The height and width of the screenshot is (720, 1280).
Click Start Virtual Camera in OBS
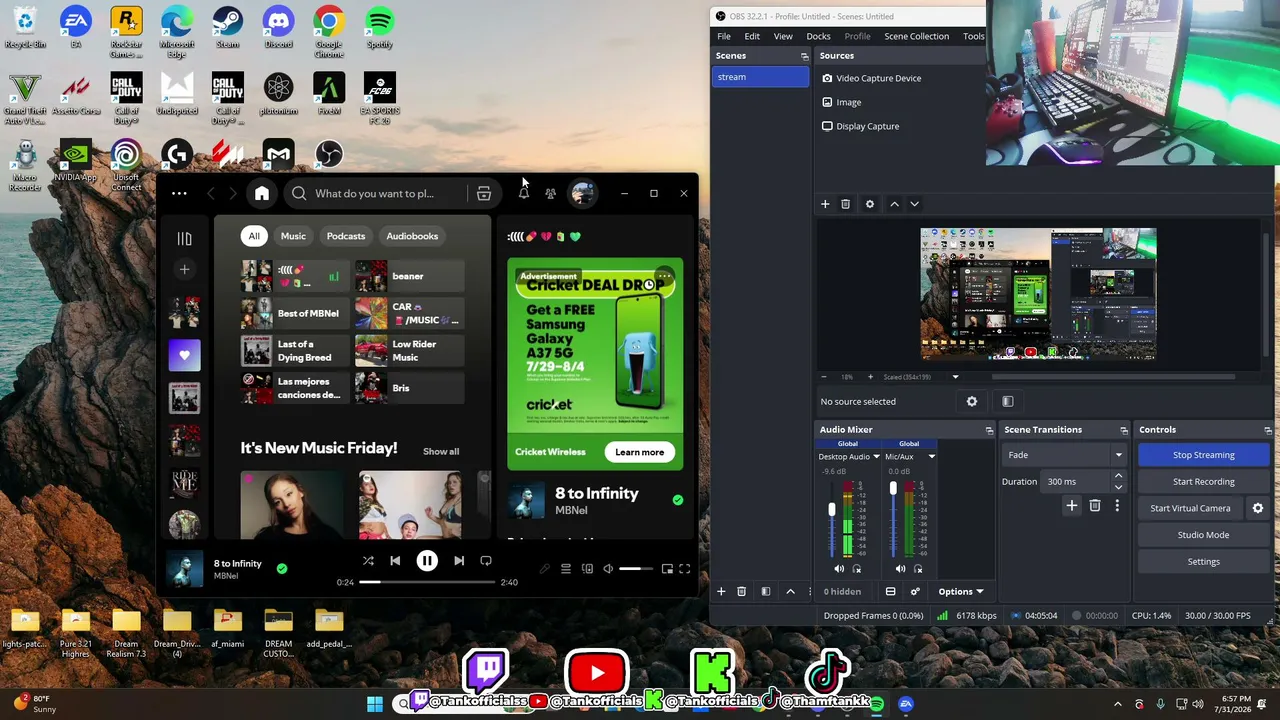click(1190, 508)
